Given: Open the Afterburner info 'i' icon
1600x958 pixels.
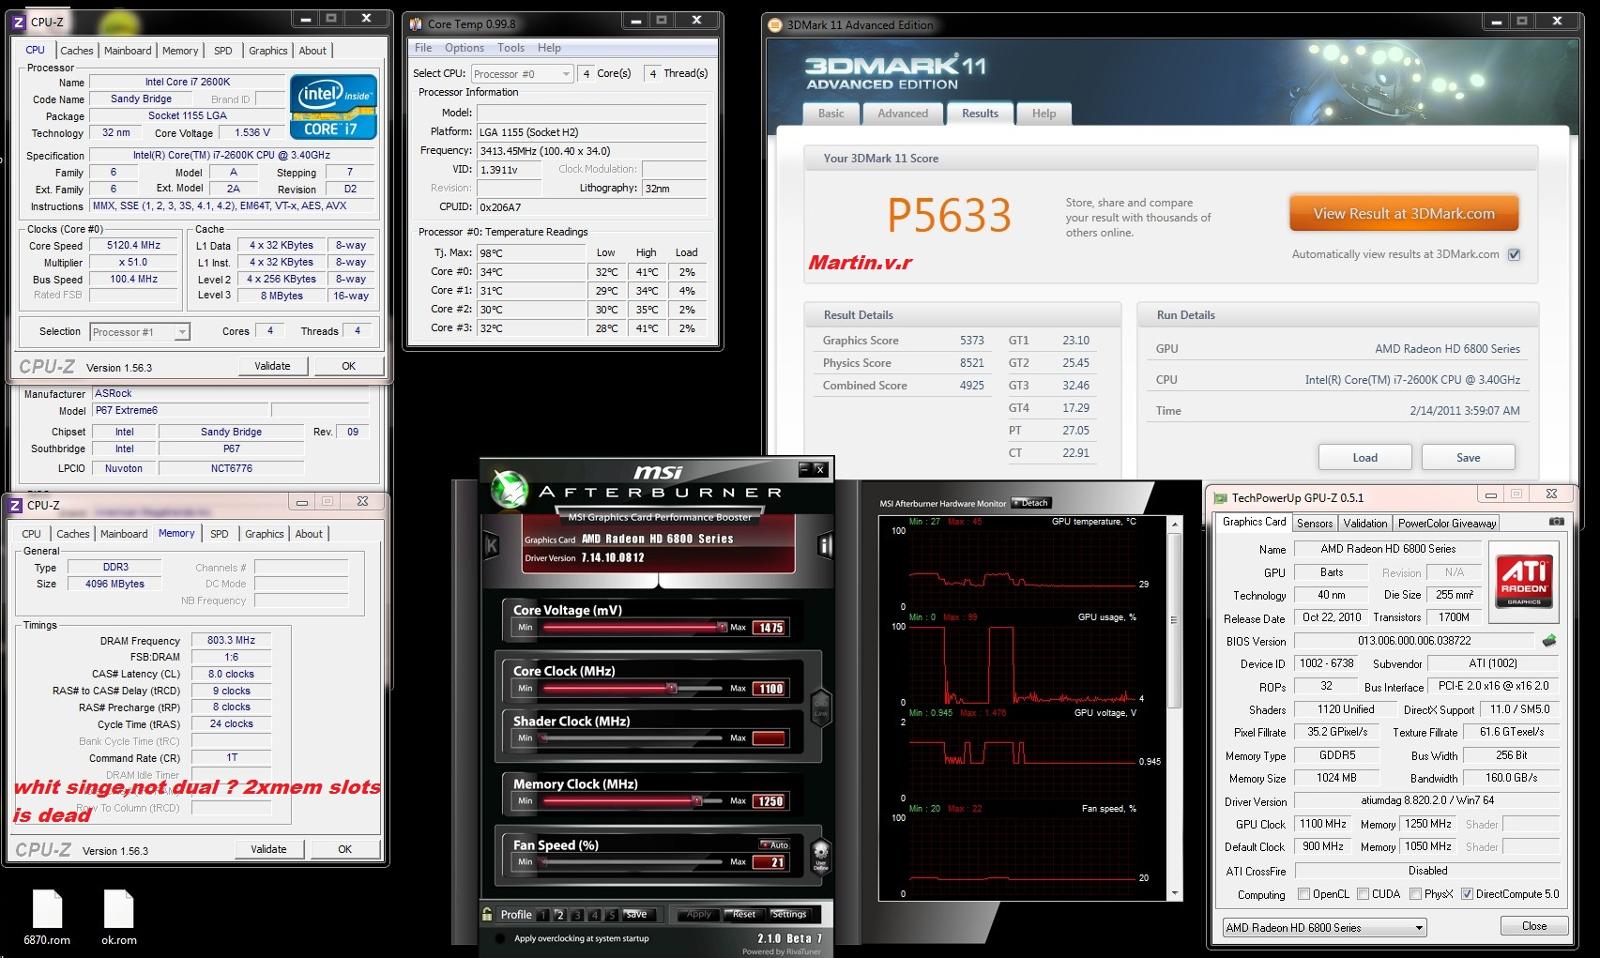Looking at the screenshot, I should tap(825, 545).
